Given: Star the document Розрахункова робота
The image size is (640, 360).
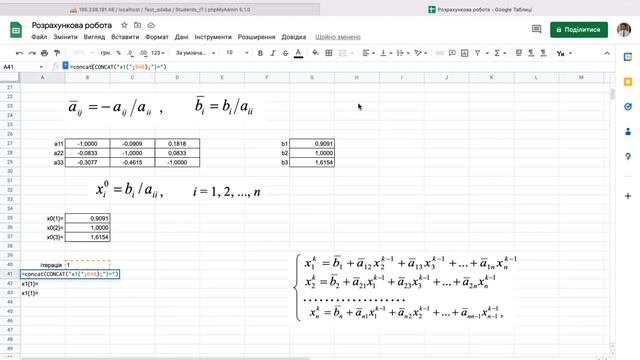Looking at the screenshot, I should 124,25.
